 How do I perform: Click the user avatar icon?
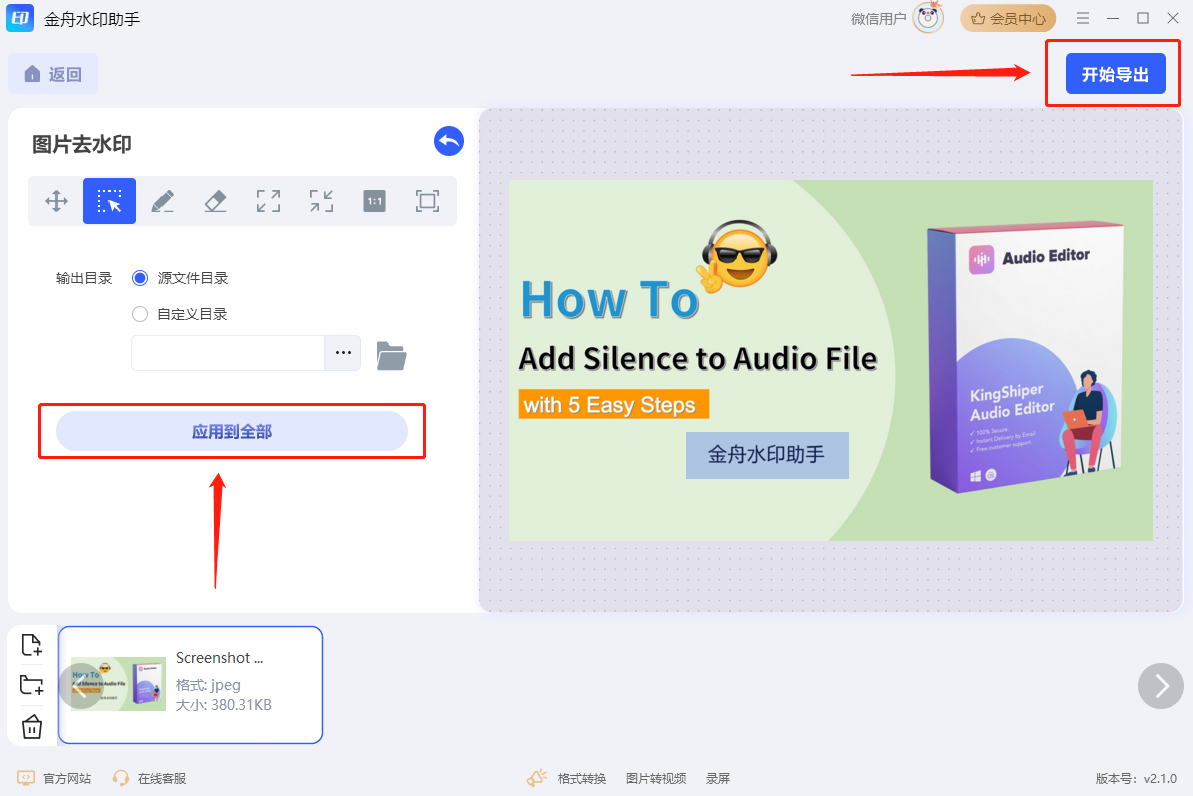pyautogui.click(x=928, y=18)
